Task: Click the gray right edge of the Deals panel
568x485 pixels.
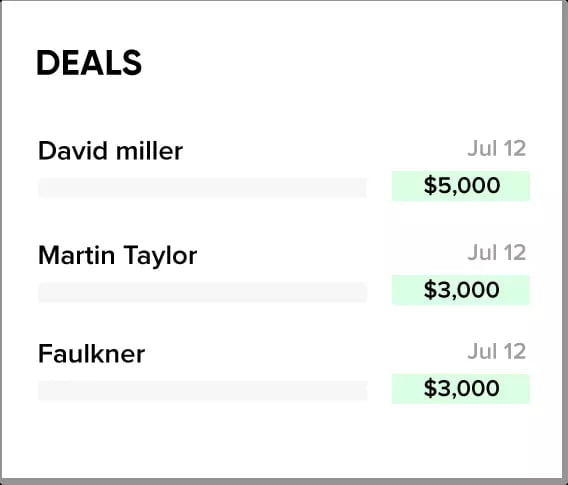Action: (x=565, y=239)
